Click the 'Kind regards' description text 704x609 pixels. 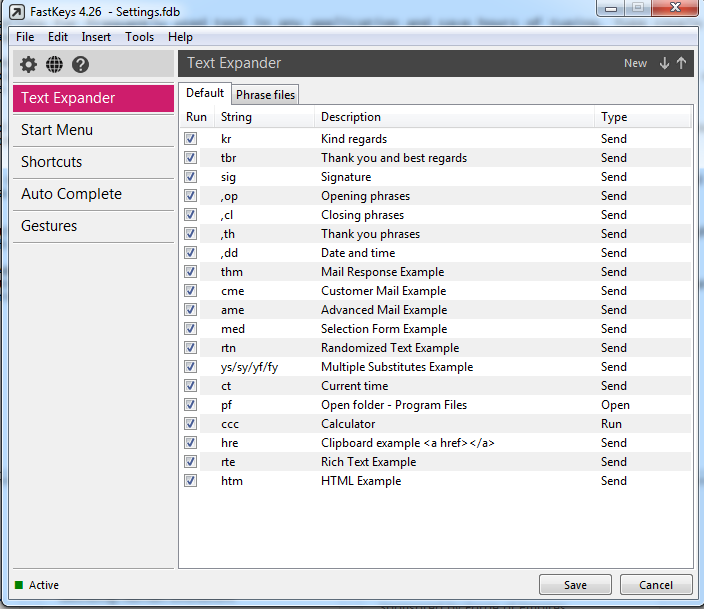354,139
